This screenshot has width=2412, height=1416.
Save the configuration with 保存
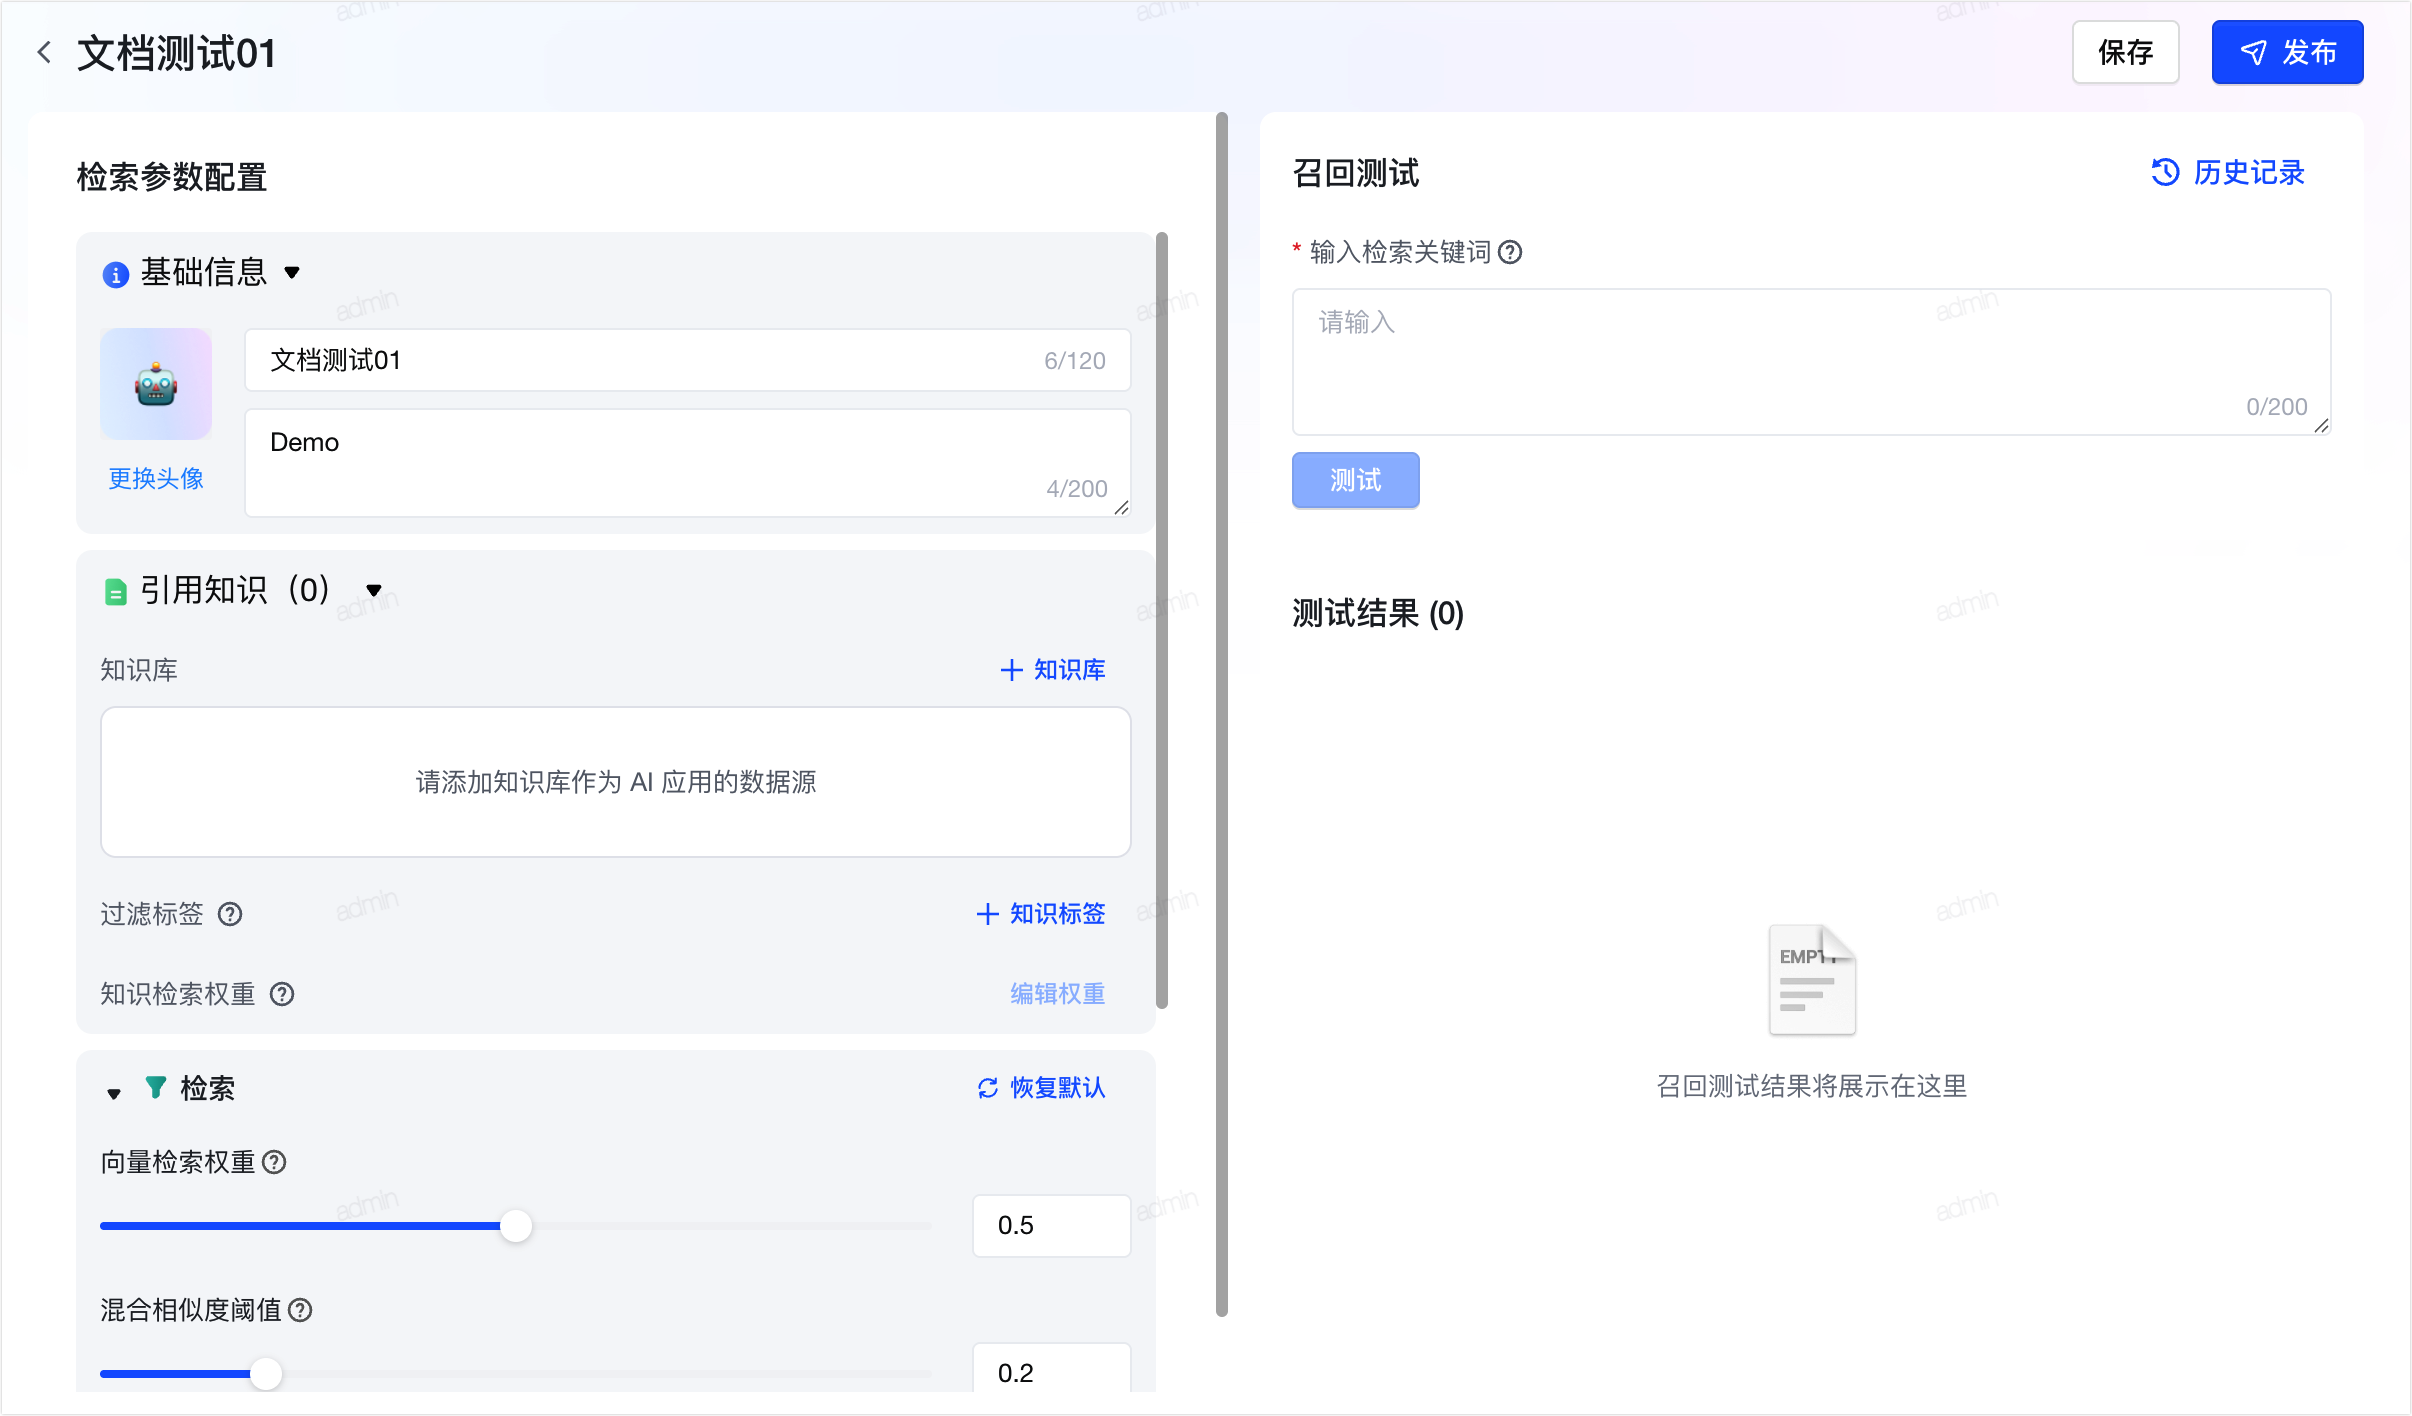(2125, 52)
